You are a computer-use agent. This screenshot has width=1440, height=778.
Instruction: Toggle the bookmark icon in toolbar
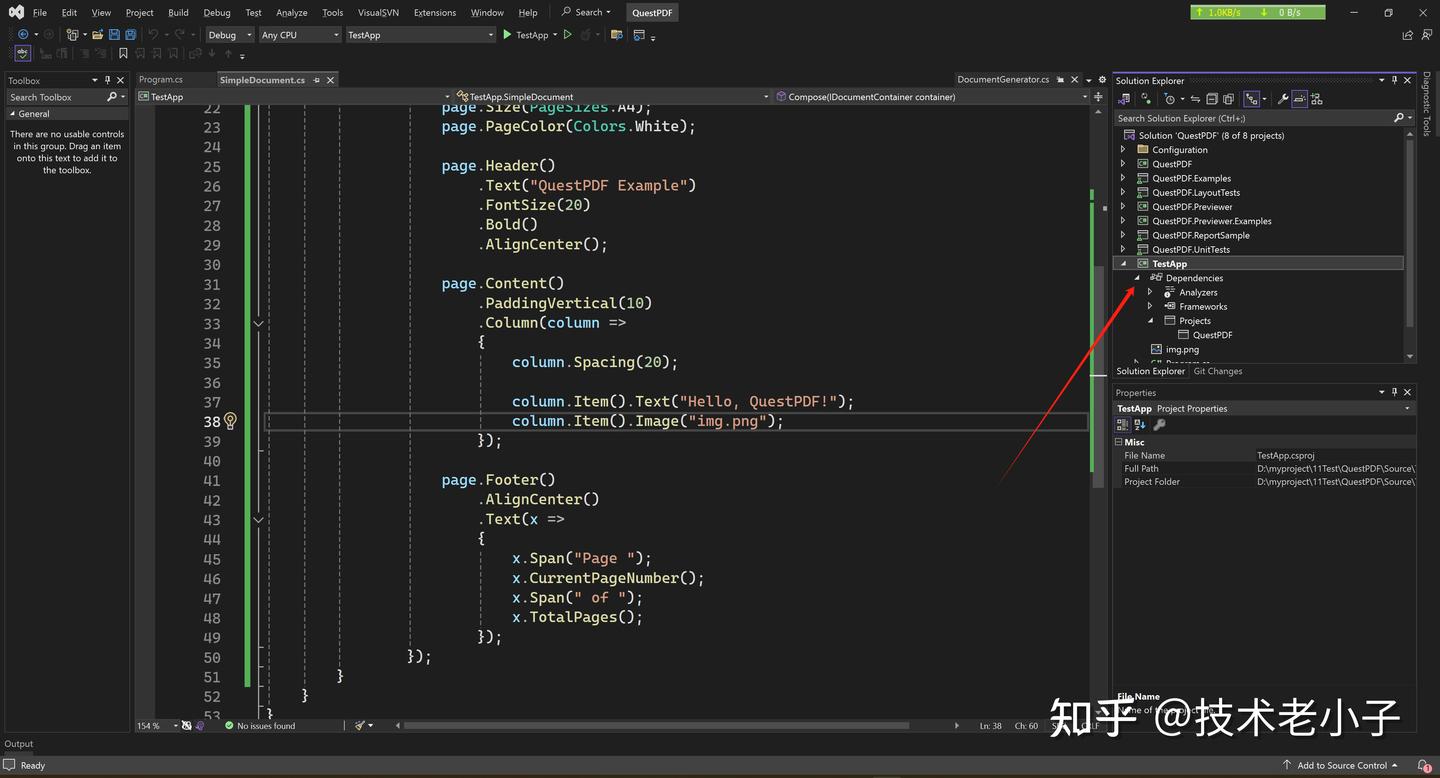(124, 54)
